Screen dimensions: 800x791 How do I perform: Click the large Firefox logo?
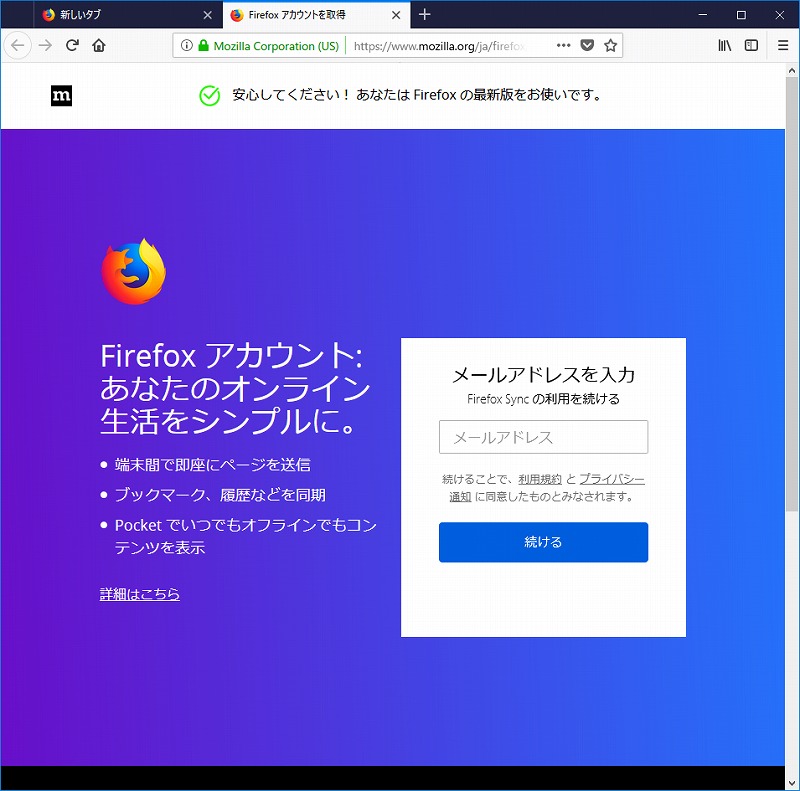click(134, 271)
